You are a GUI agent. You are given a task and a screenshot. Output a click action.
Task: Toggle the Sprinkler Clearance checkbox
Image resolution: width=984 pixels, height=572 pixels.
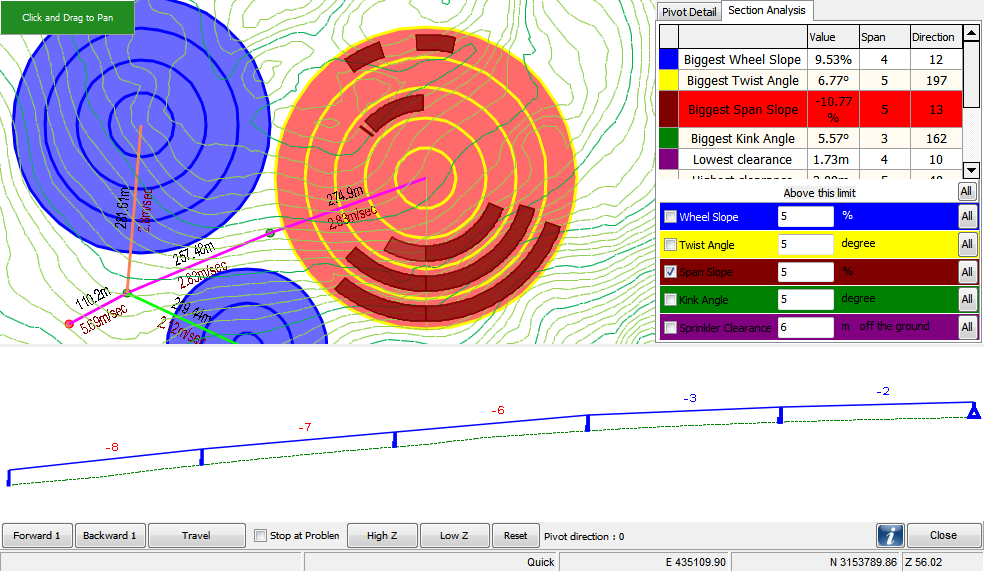pyautogui.click(x=670, y=327)
